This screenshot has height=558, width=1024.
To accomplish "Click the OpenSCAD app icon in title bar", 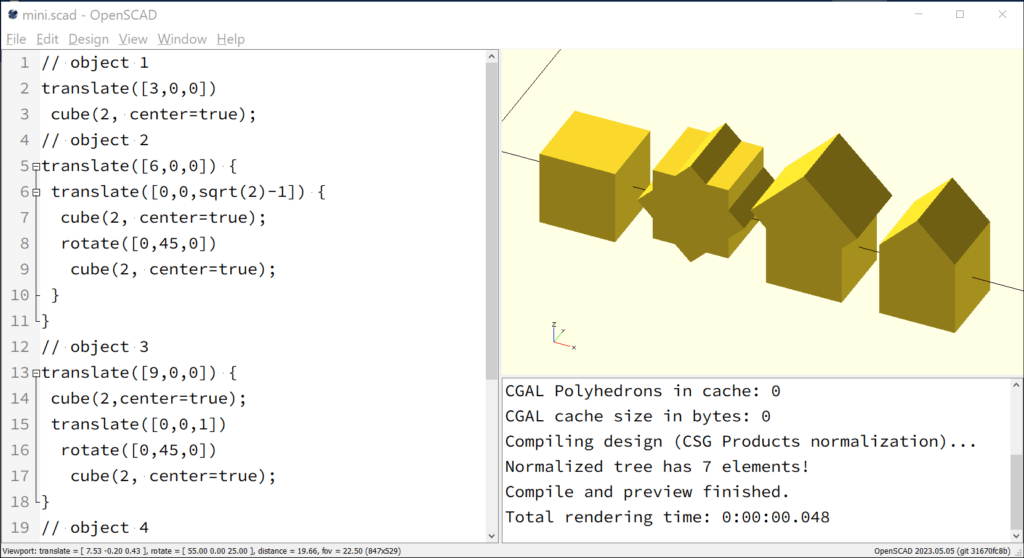I will 12,14.
